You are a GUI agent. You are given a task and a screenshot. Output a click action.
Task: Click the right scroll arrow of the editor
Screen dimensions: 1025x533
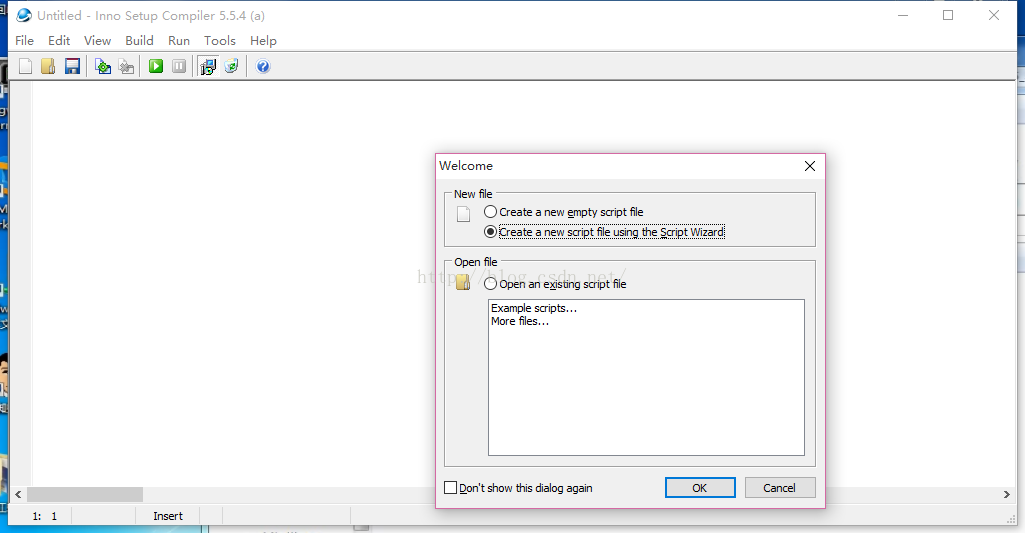(x=1007, y=494)
